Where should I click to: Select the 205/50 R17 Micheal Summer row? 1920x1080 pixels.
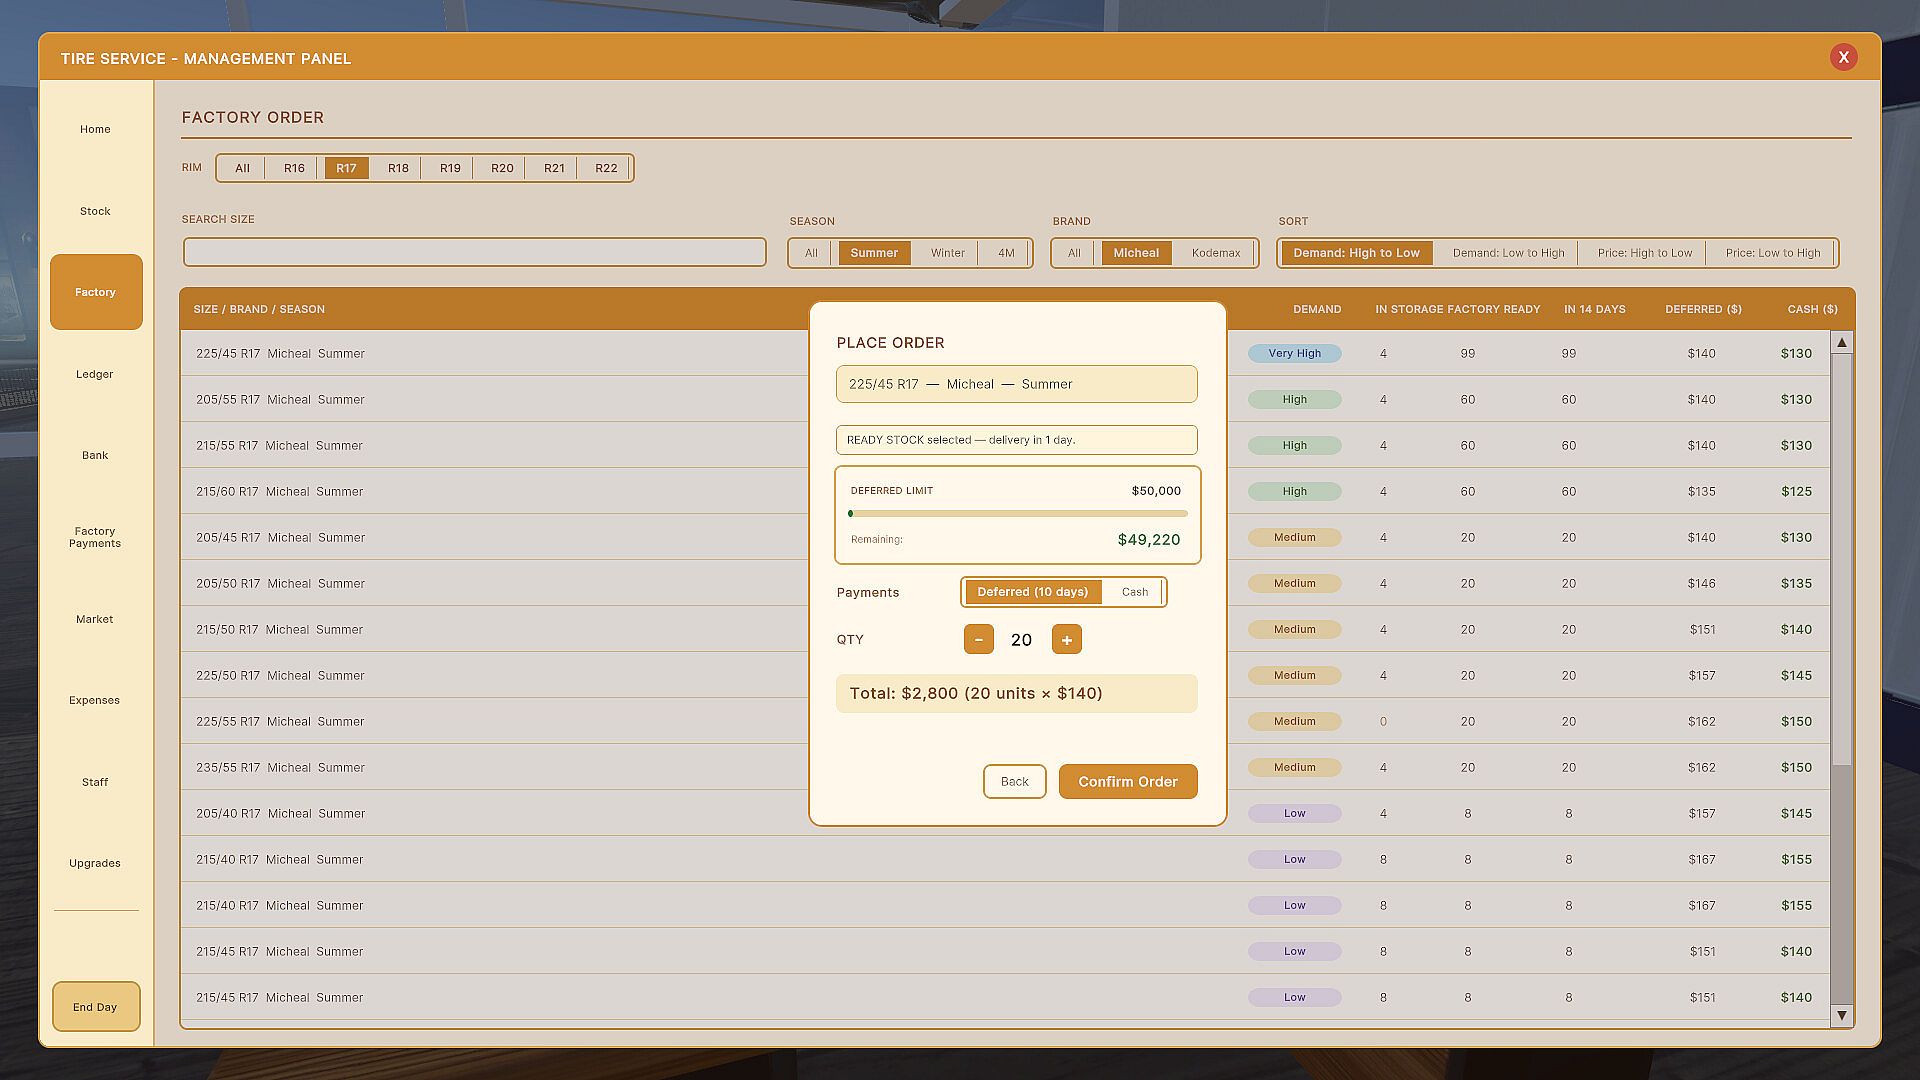[1005, 583]
